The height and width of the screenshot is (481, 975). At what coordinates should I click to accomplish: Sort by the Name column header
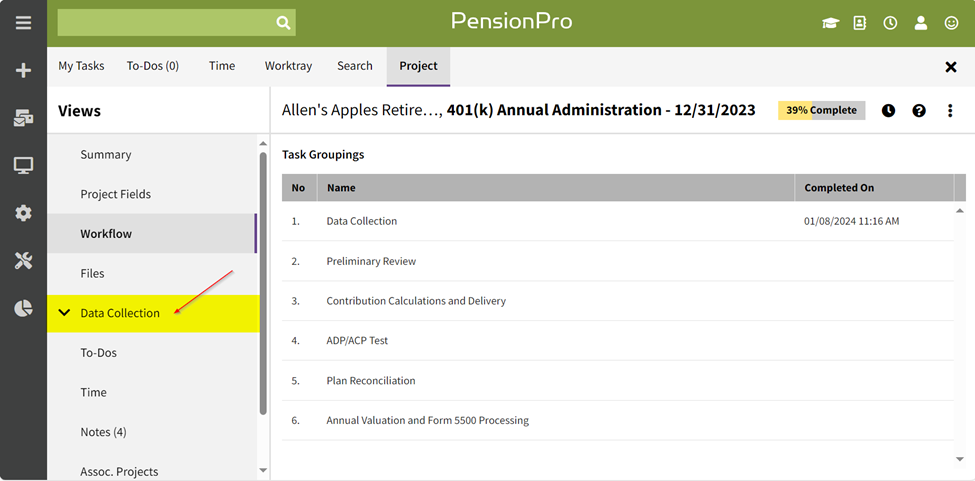point(556,188)
